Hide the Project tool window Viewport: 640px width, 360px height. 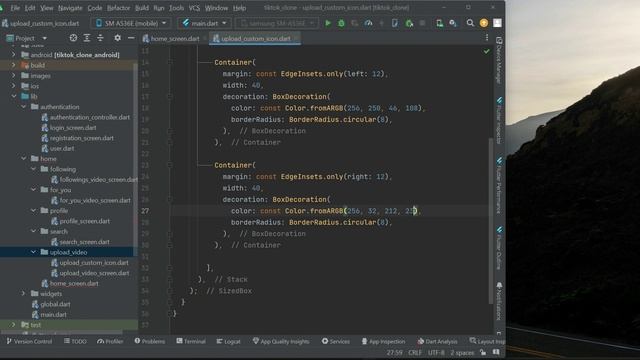pos(131,38)
